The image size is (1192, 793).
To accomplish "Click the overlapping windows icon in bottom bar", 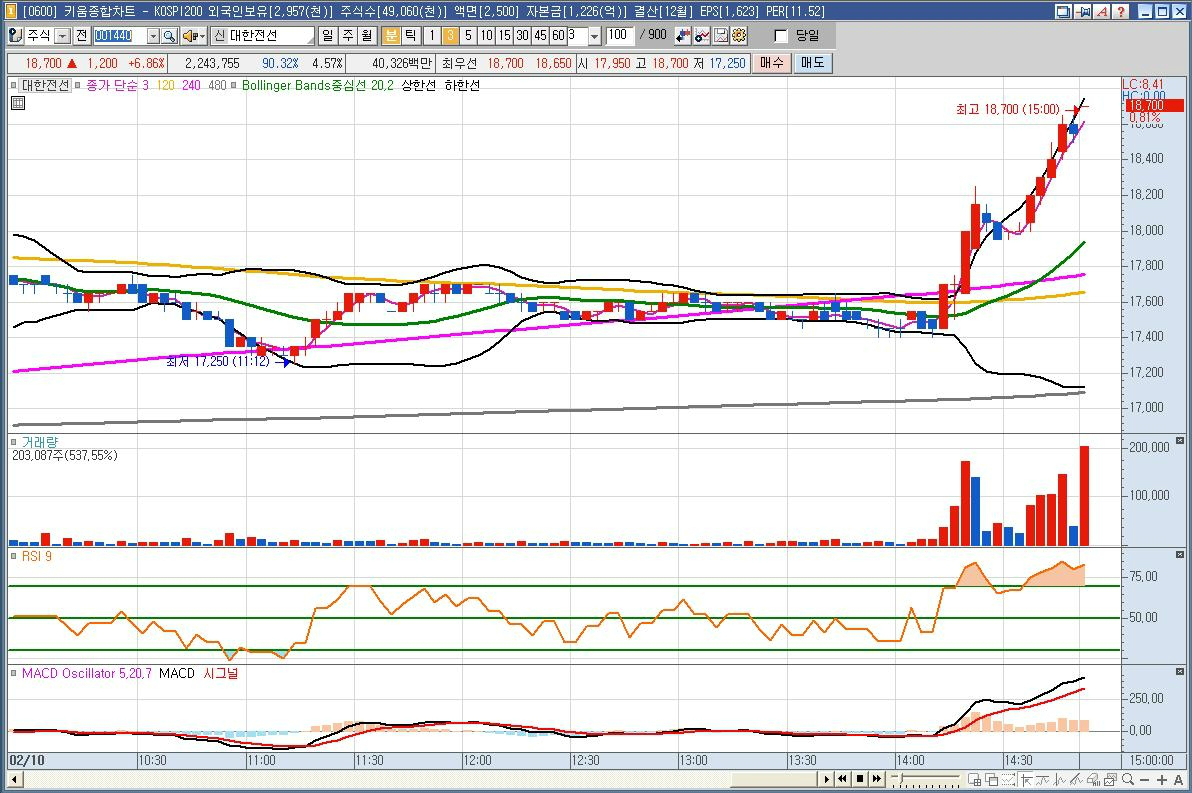I will click(991, 780).
